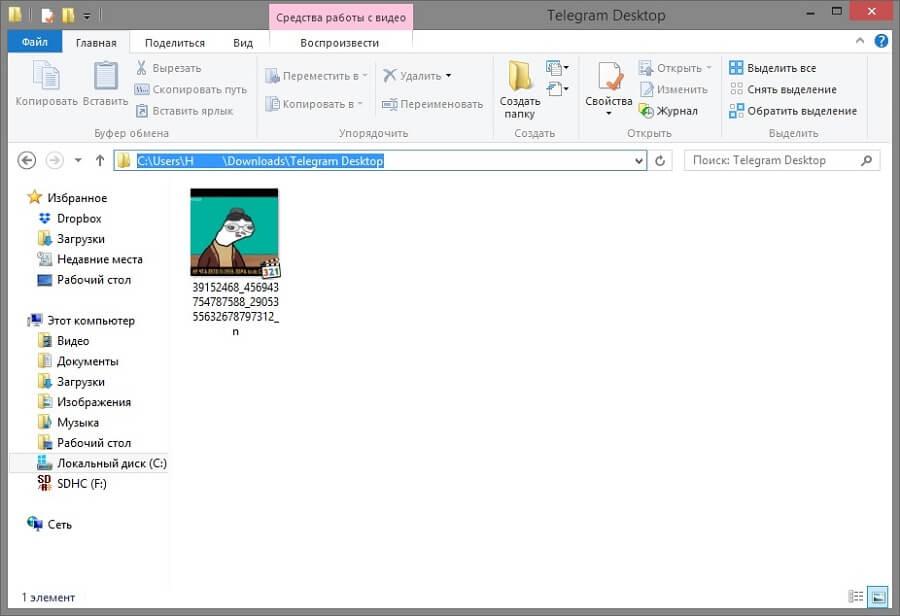The height and width of the screenshot is (616, 900).
Task: Open the Вид ribbon tab
Action: (x=242, y=43)
